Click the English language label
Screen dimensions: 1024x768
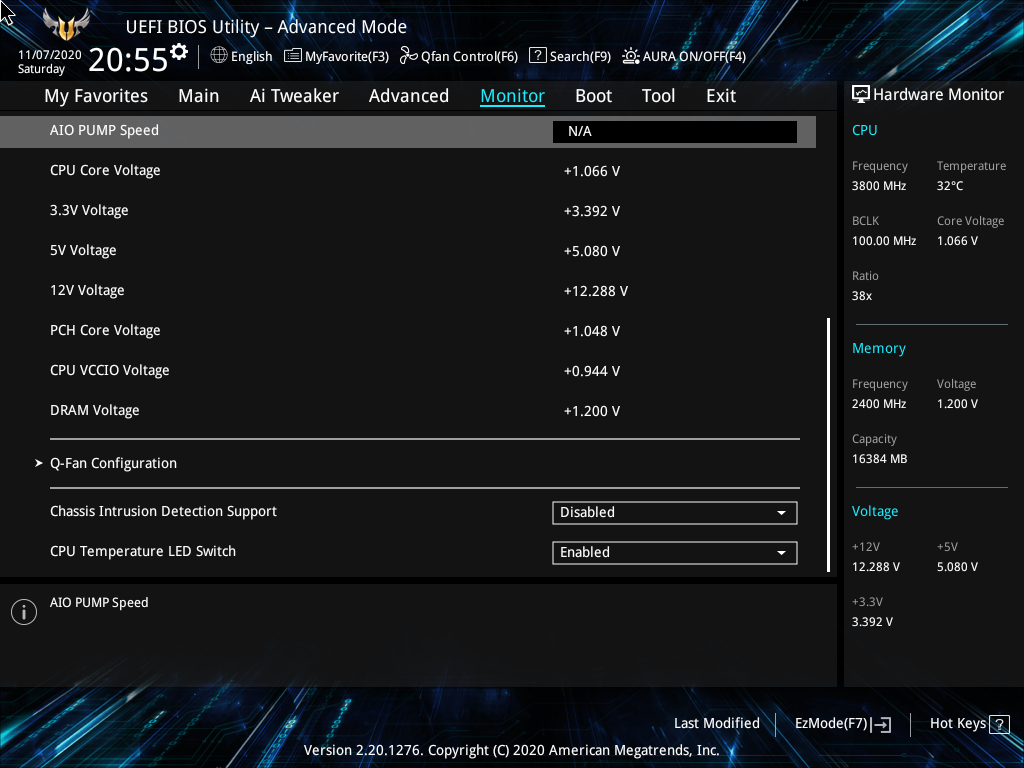[x=251, y=57]
